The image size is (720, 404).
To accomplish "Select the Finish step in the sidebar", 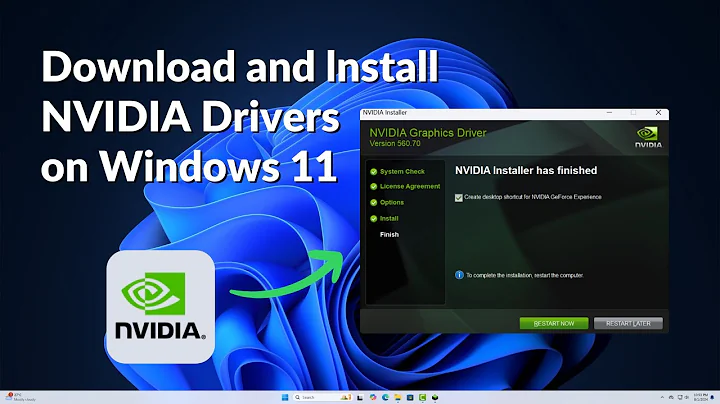I will click(389, 235).
